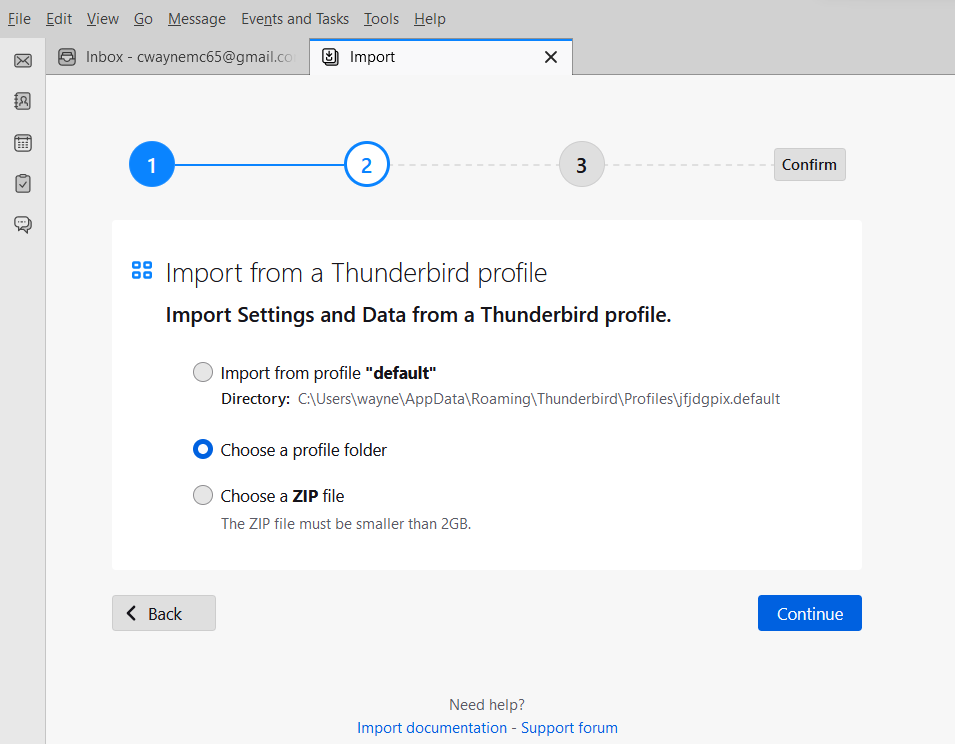Click the Inbox tab mail icon
Image resolution: width=955 pixels, height=744 pixels.
pos(67,57)
